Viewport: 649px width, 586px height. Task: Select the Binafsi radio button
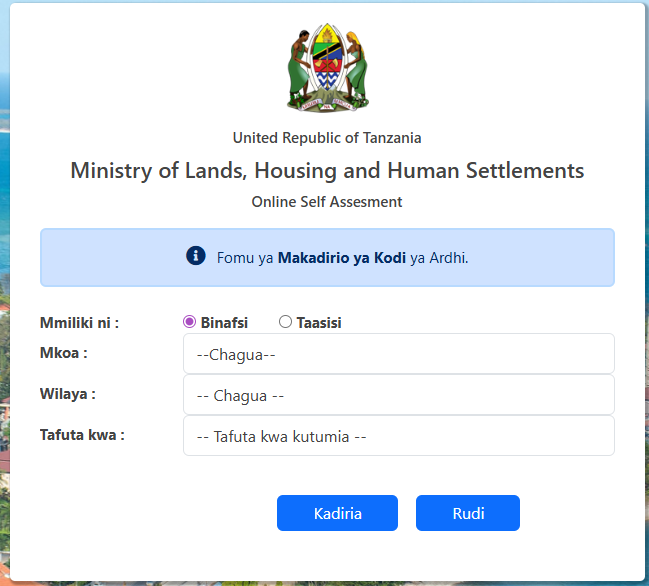(190, 322)
